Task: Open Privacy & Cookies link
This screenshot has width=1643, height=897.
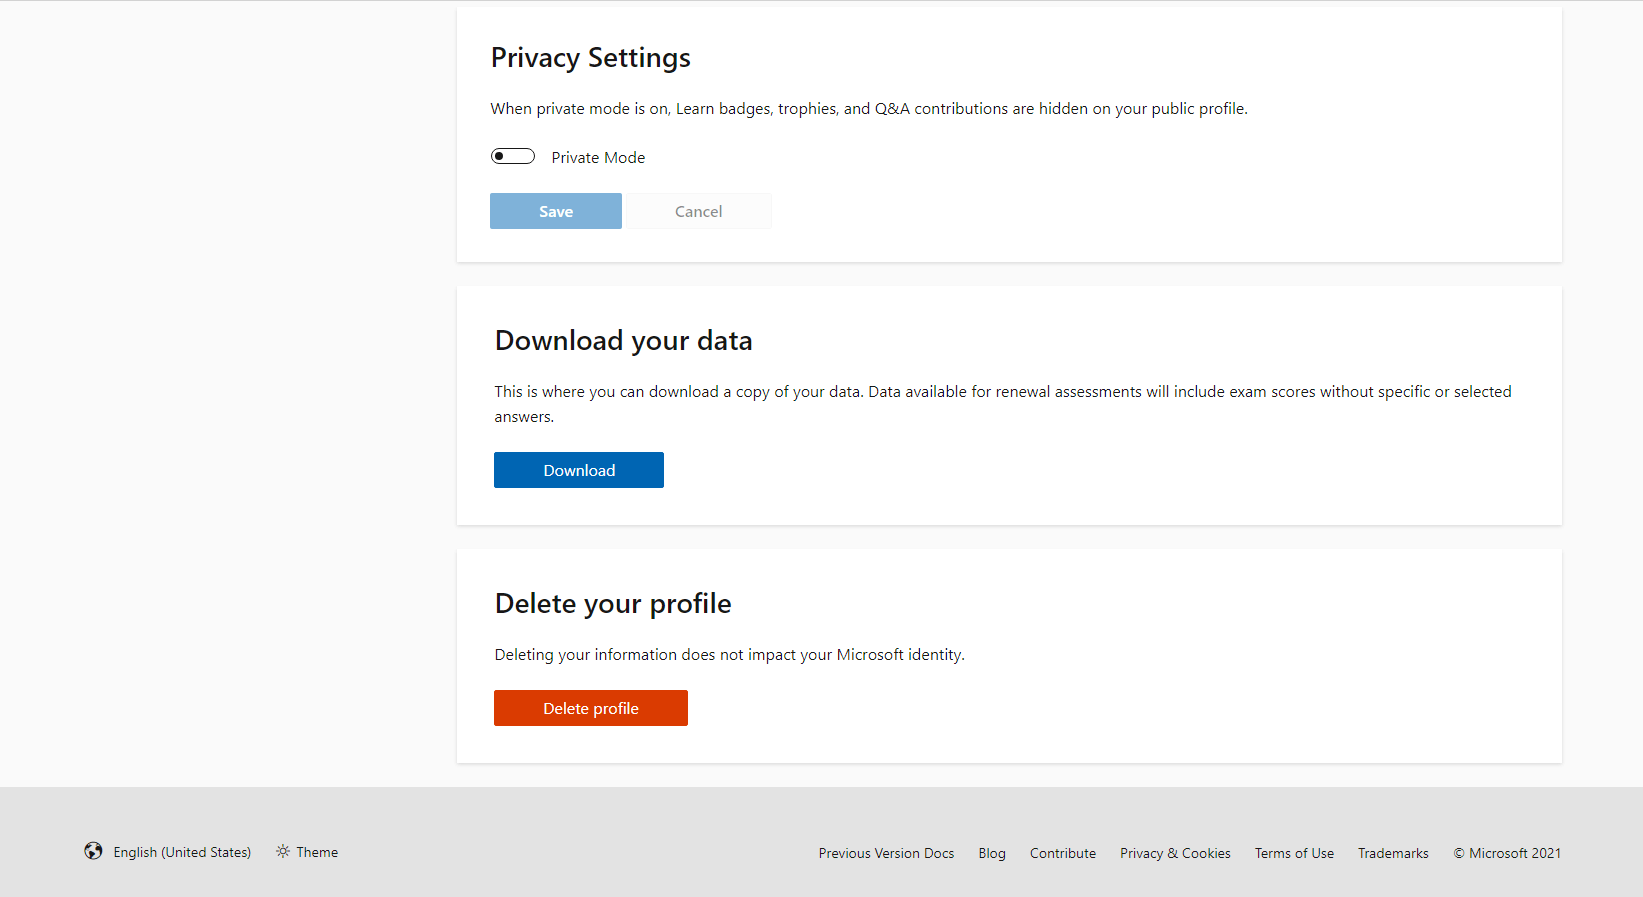Action: [x=1175, y=853]
